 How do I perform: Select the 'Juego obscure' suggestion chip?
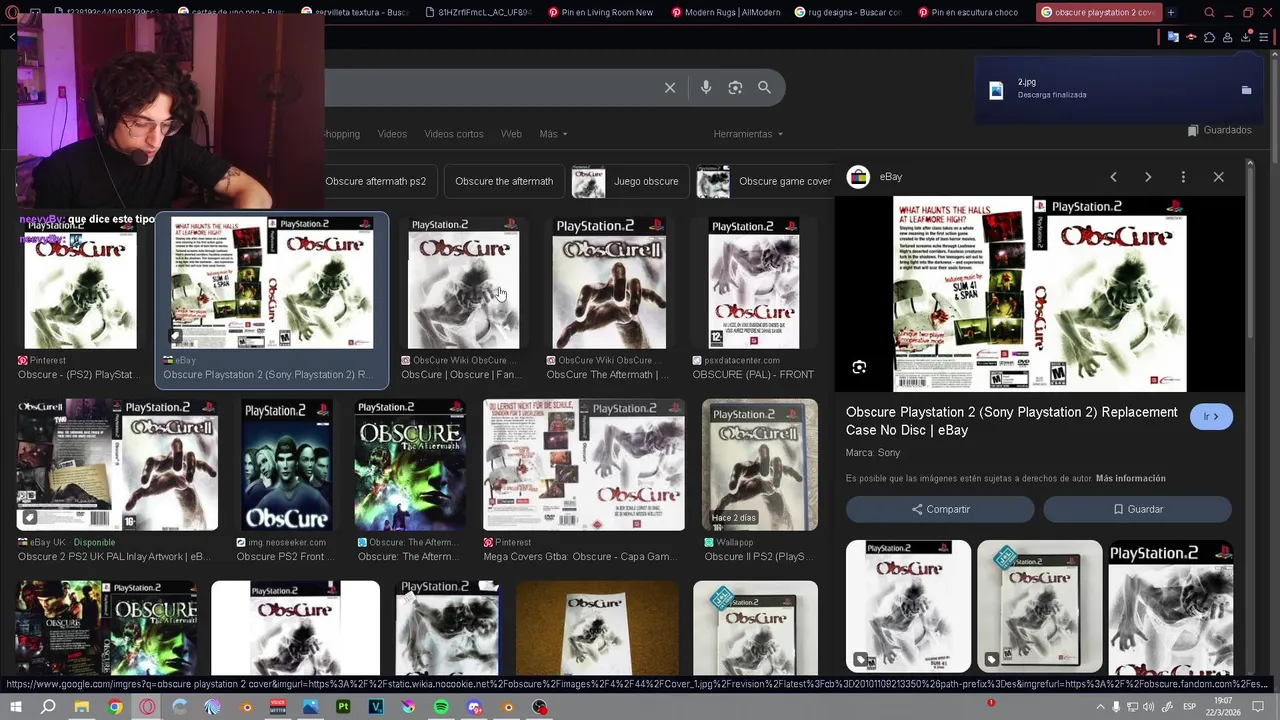coord(630,182)
